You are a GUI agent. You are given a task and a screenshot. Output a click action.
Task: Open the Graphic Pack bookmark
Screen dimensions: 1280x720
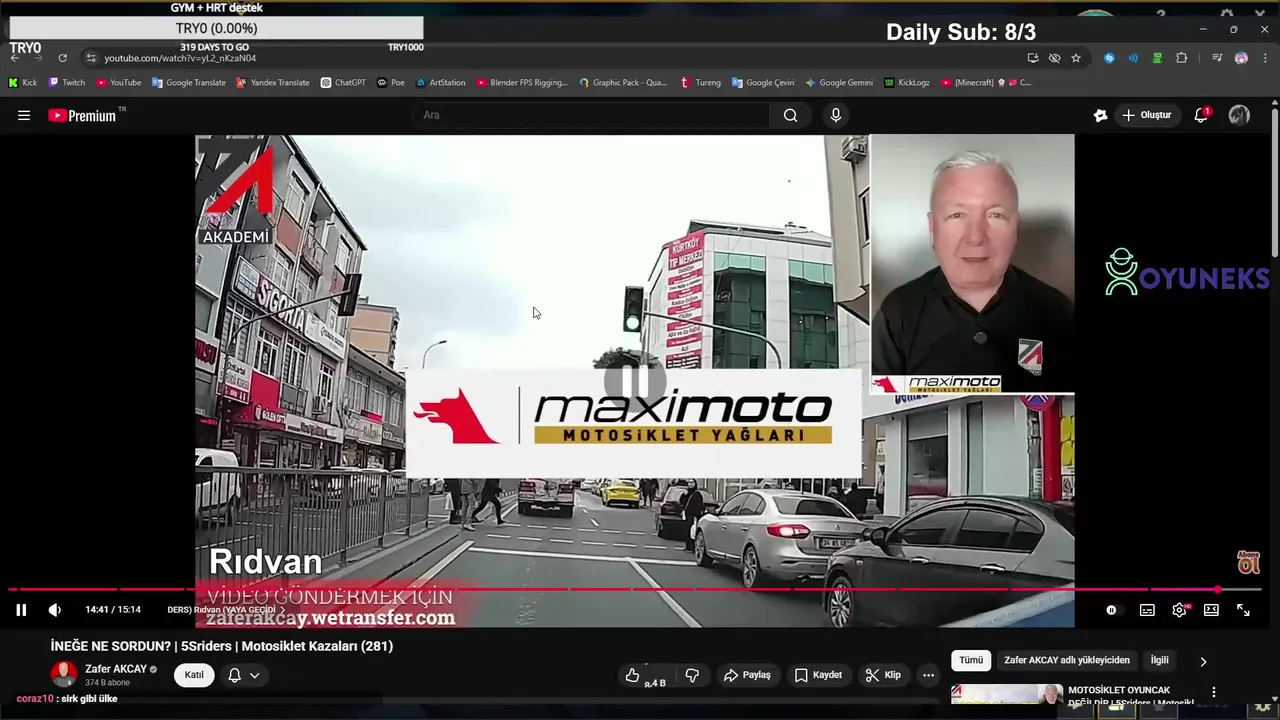623,83
